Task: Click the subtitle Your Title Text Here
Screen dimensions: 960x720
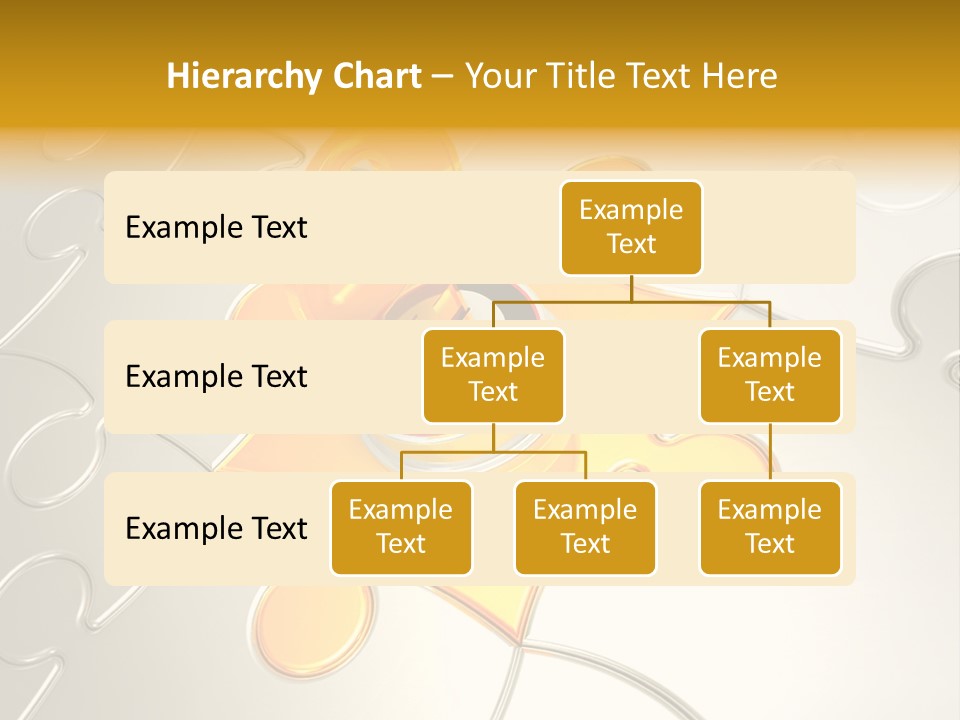Action: 621,75
